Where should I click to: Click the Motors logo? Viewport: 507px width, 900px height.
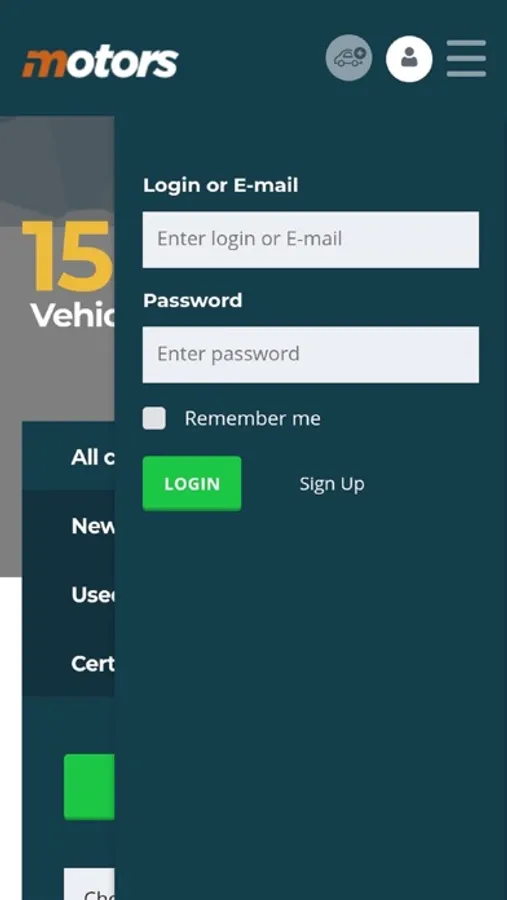[100, 63]
